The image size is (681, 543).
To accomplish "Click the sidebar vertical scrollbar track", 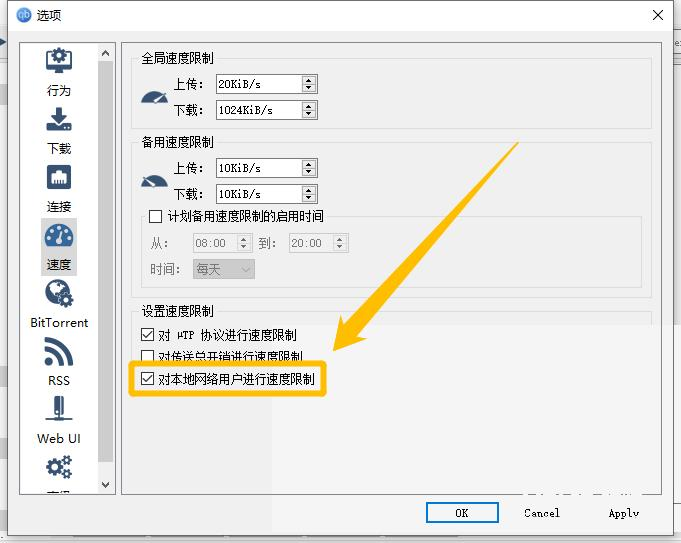I will [x=106, y=261].
